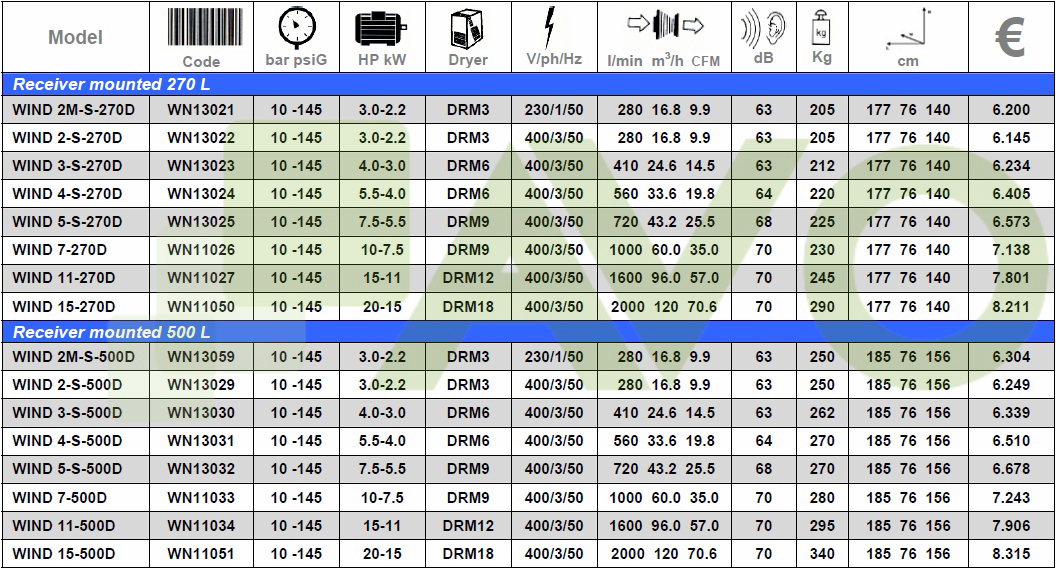Click the electric motor HP kW icon
Viewport: 1056px width, 570px height.
pyautogui.click(x=381, y=27)
